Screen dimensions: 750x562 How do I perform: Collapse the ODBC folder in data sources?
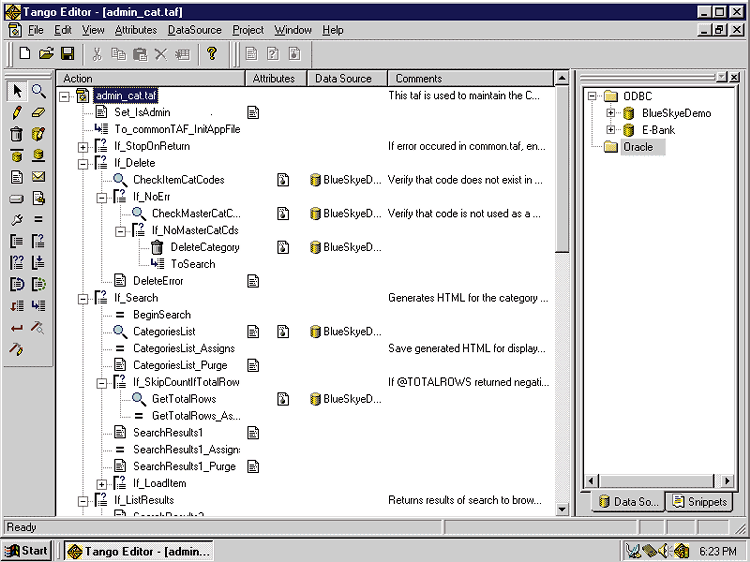(592, 96)
